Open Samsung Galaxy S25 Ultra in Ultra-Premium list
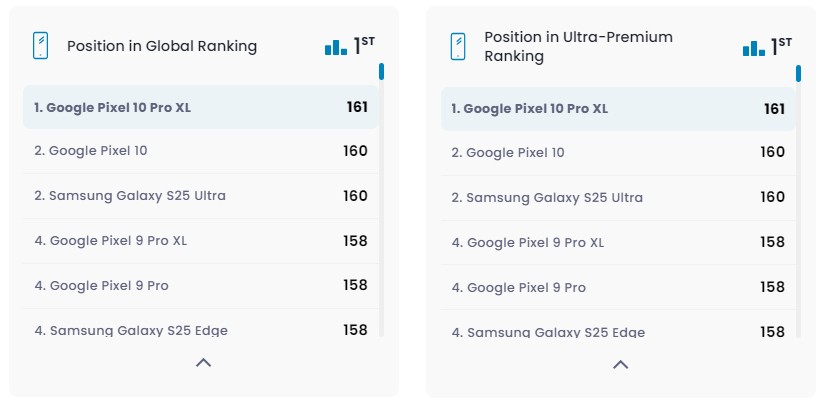Image resolution: width=818 pixels, height=402 pixels. [547, 198]
